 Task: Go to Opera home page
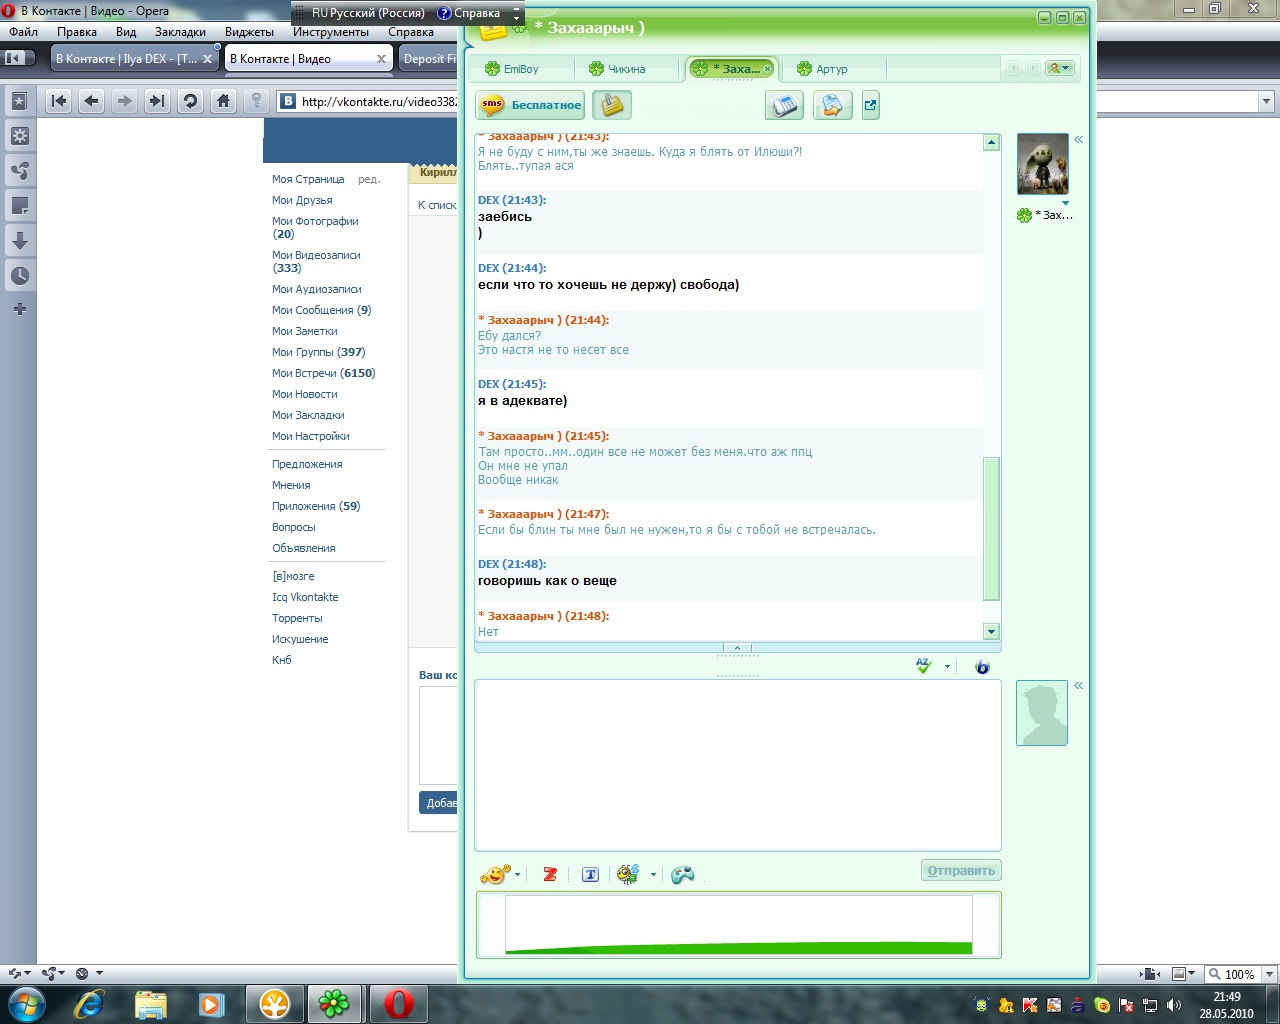click(x=223, y=101)
